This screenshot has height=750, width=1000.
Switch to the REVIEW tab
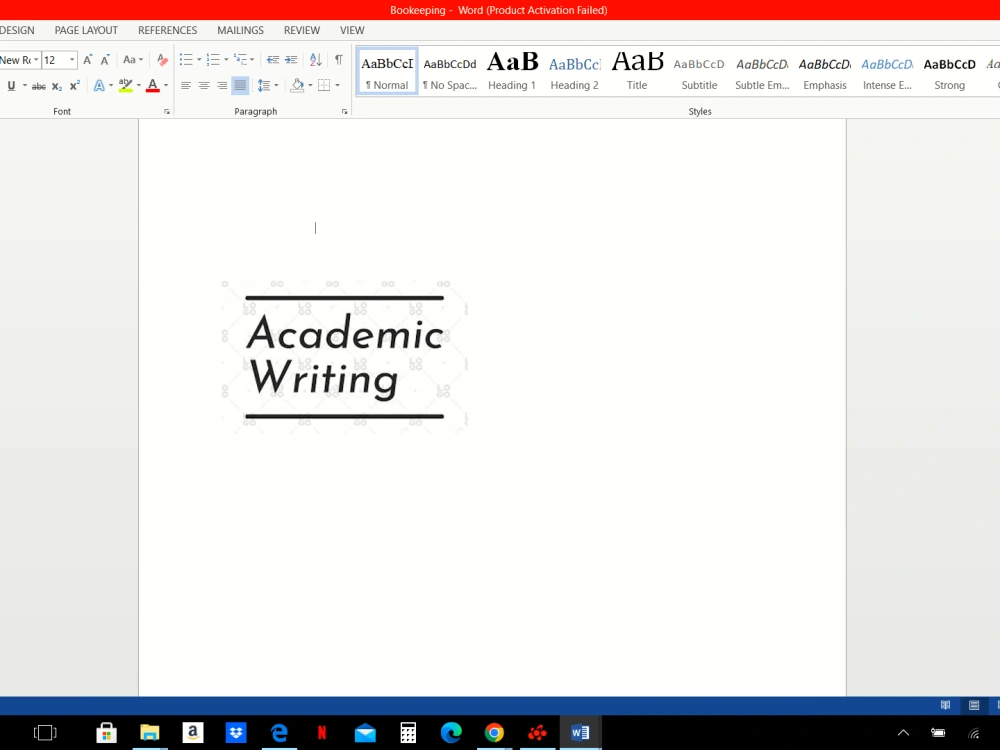[x=302, y=30]
